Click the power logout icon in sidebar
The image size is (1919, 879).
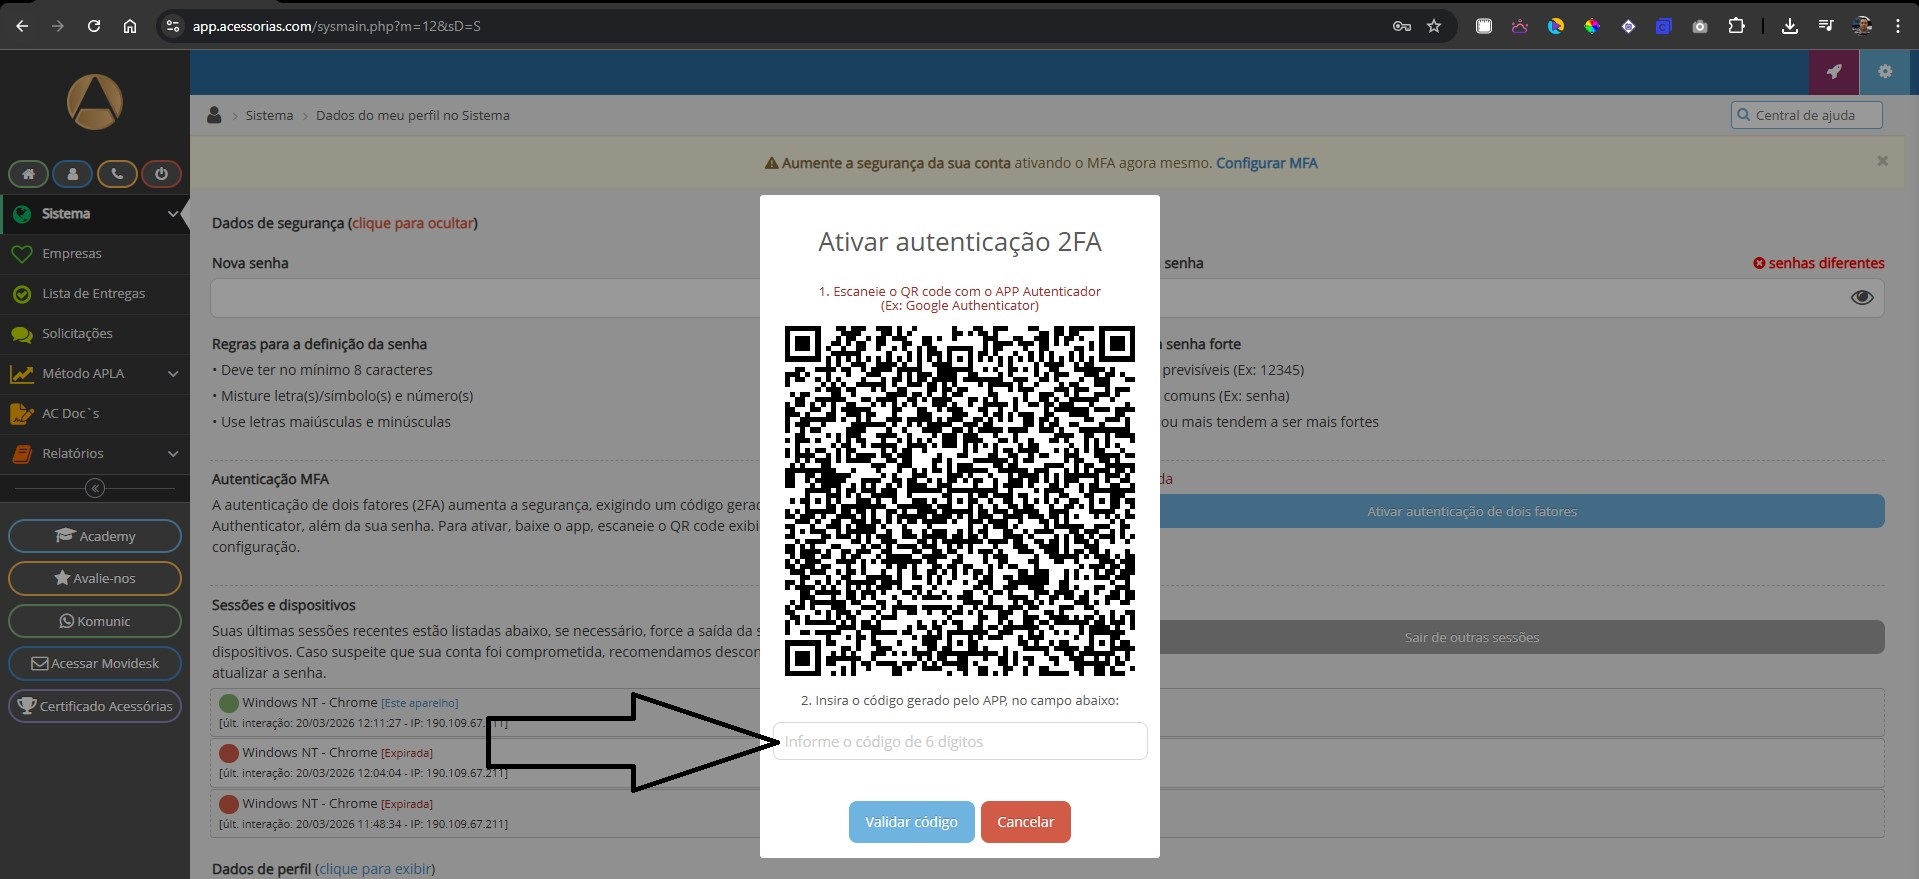coord(161,174)
